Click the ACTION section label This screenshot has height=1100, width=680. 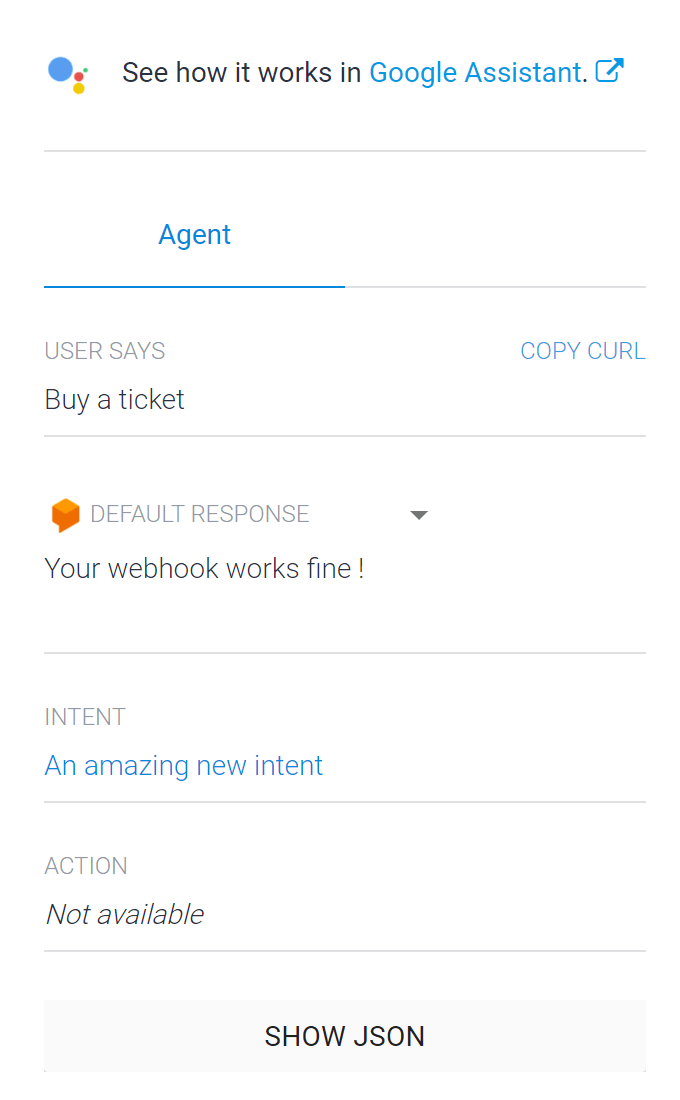tap(86, 866)
